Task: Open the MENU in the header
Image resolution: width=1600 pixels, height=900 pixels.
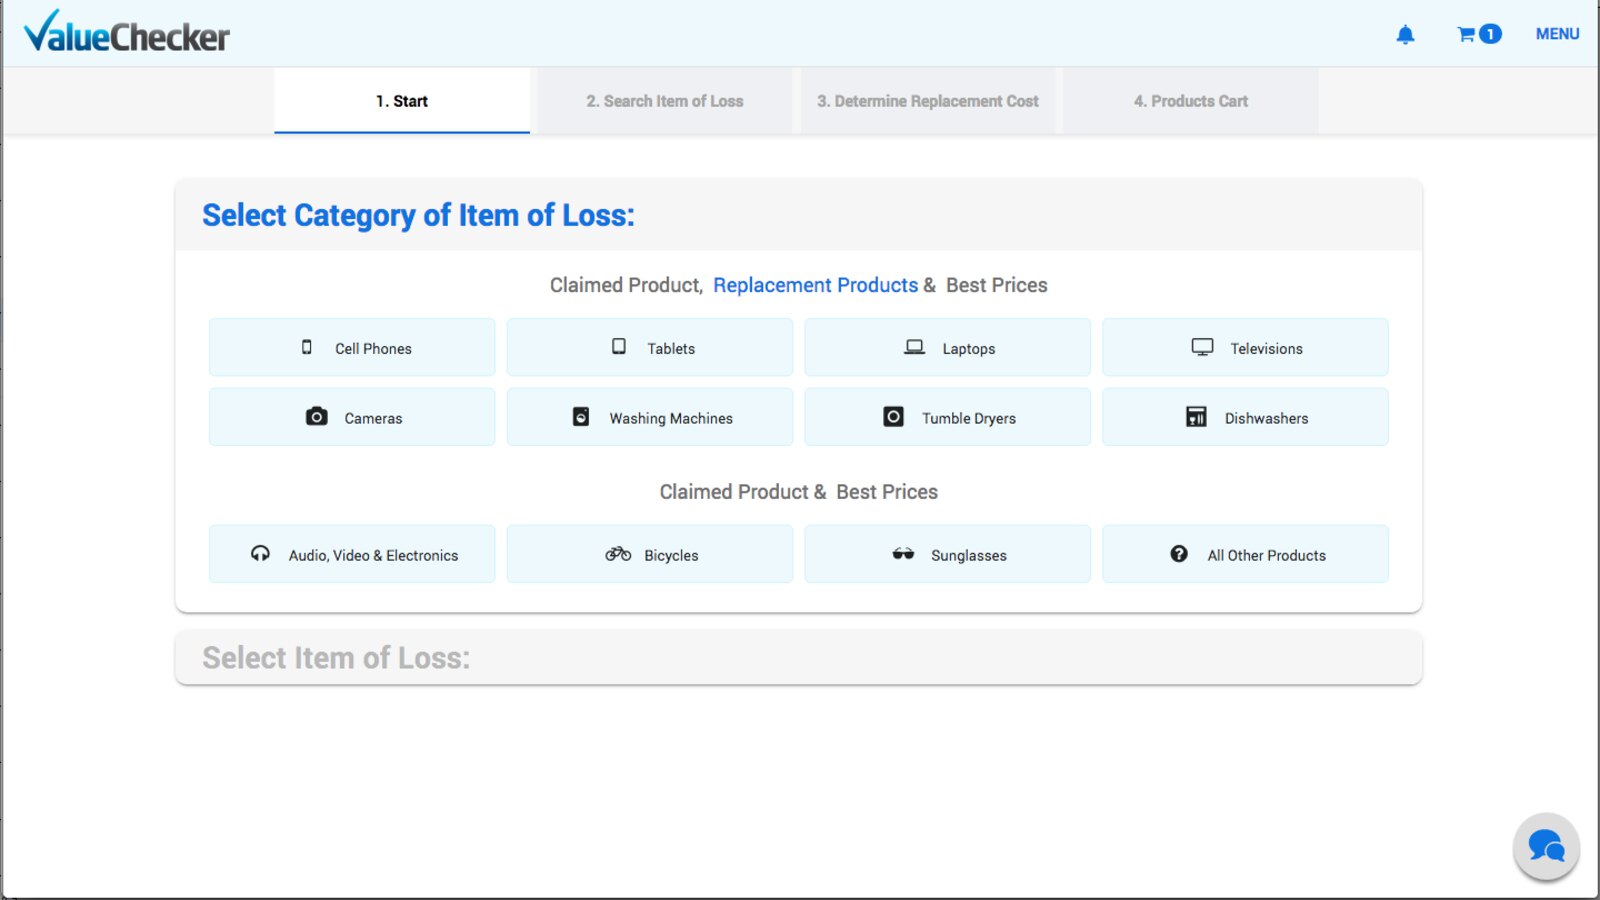Action: click(1557, 34)
